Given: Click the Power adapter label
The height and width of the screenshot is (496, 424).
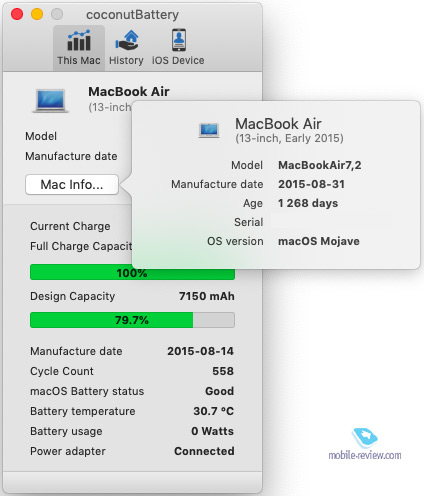Looking at the screenshot, I should click(68, 451).
